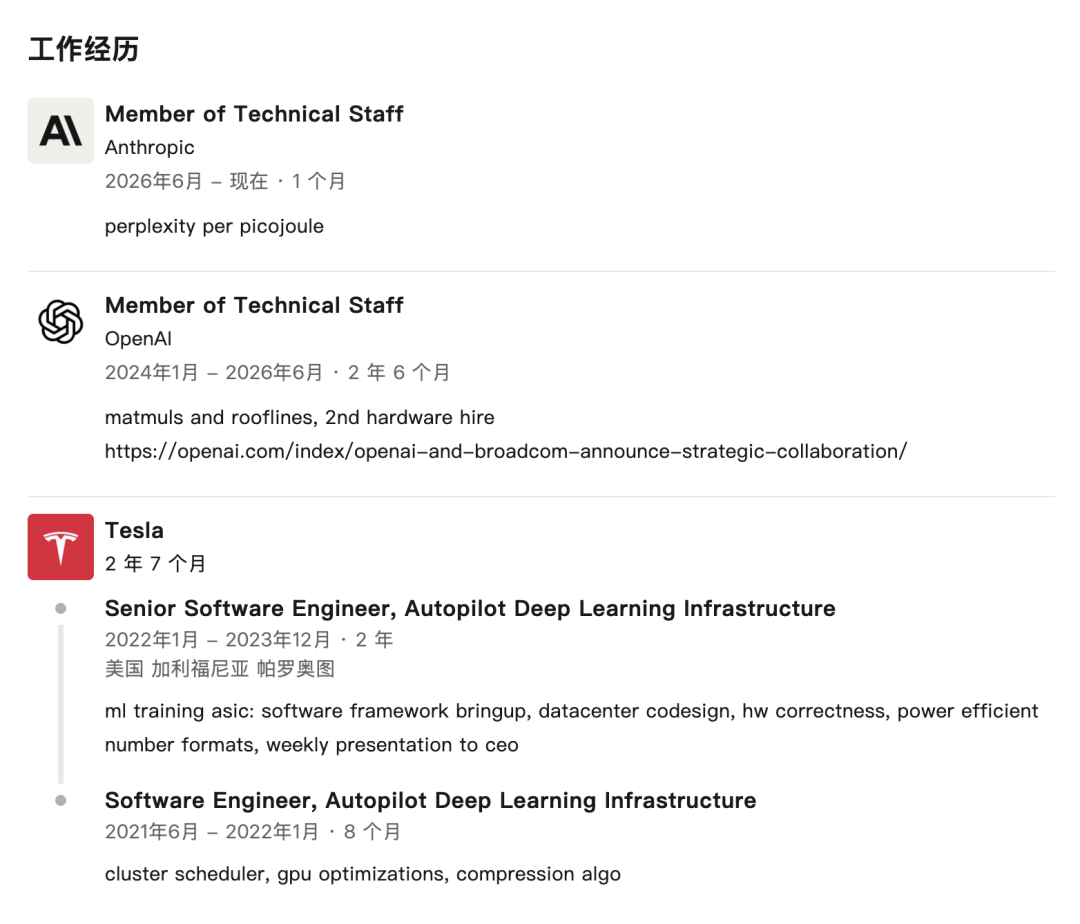Viewport: 1080px width, 924px height.
Task: Follow the openai.com Broadcom collaboration URL
Action: click(x=506, y=451)
